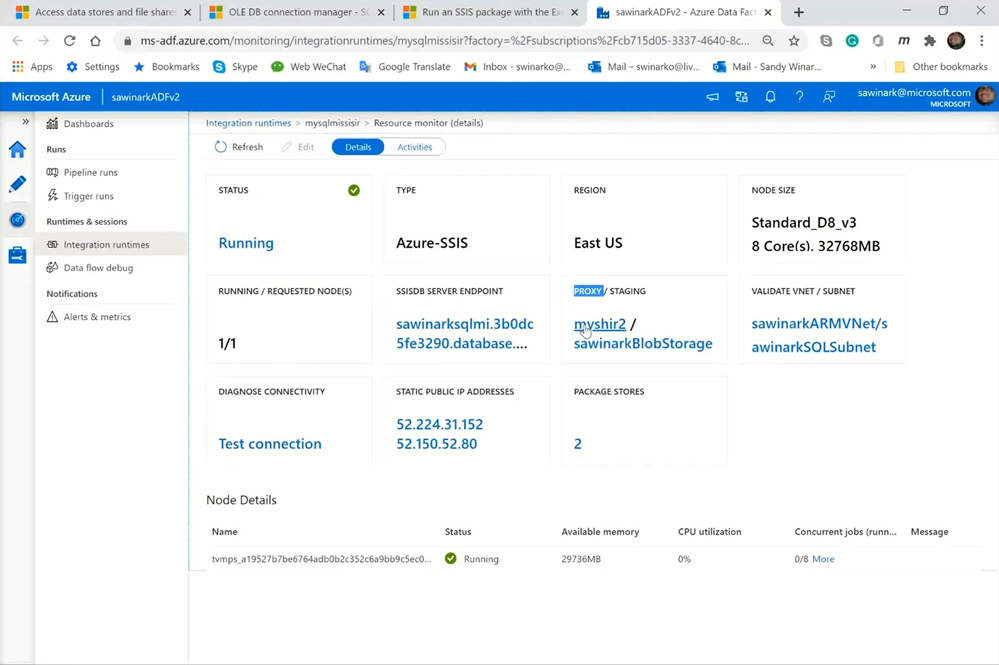This screenshot has width=999, height=665.
Task: Open the myshir2 proxy link
Action: [600, 324]
